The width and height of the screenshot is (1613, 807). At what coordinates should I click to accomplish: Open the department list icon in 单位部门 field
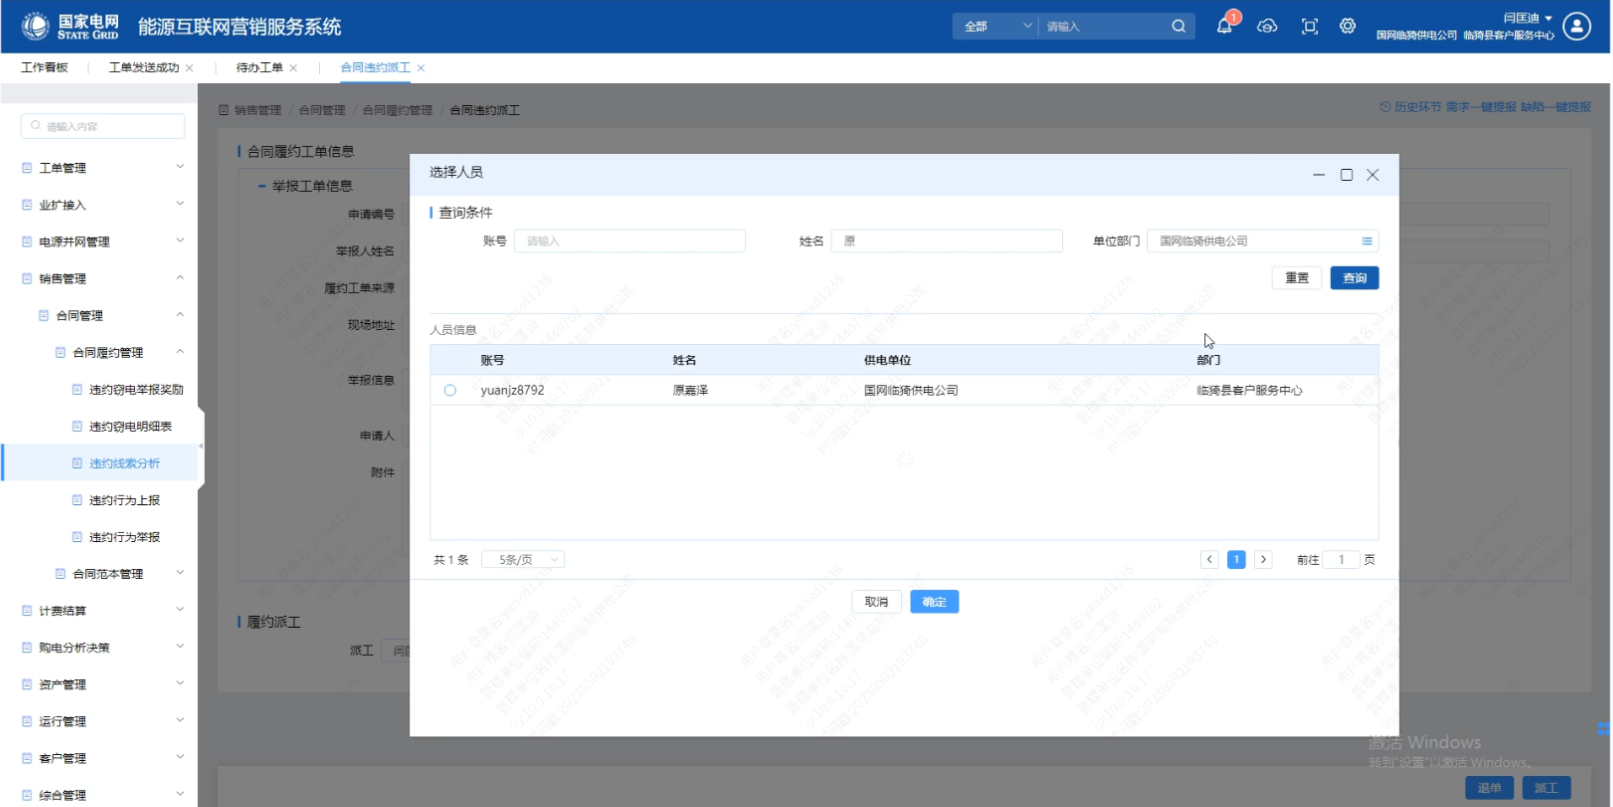(x=1366, y=241)
